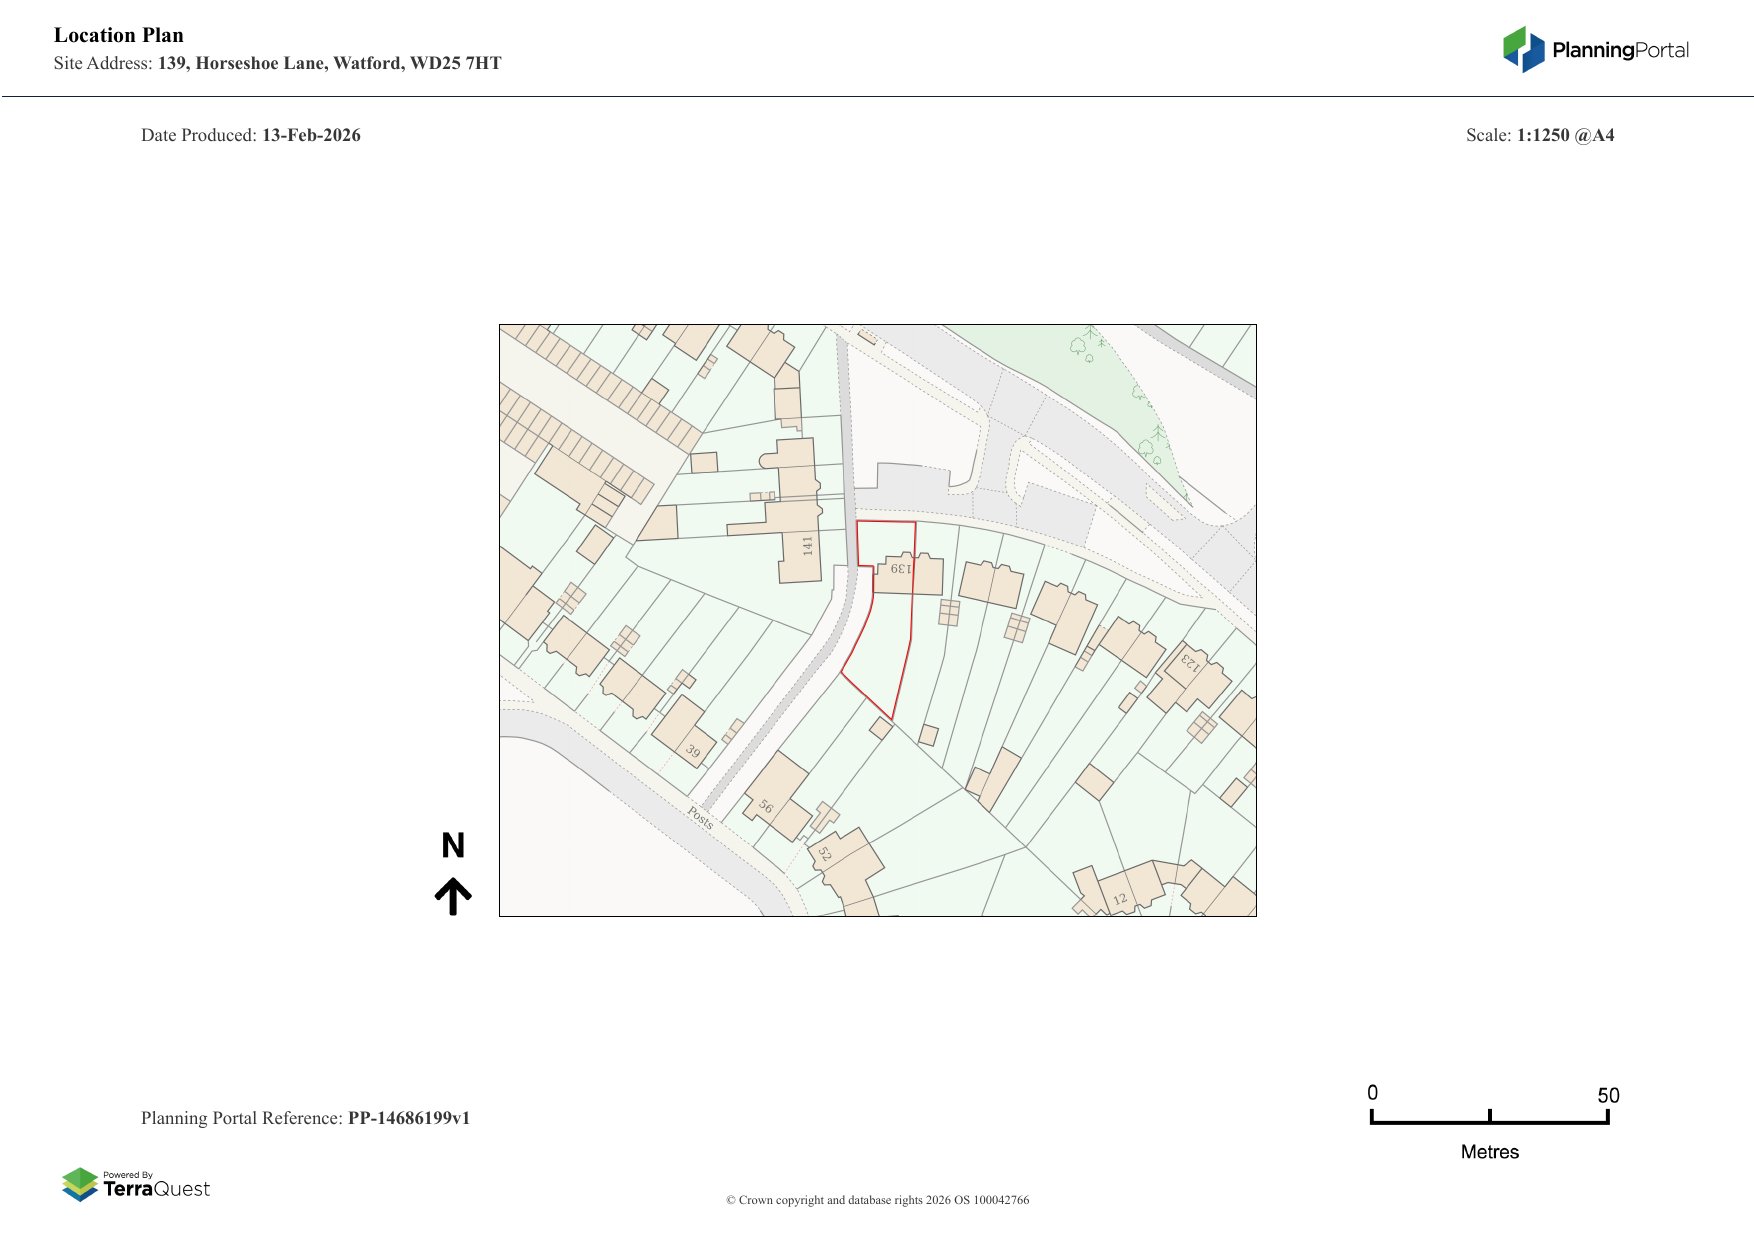The height and width of the screenshot is (1241, 1754).
Task: Click building labelled 12 on map
Action: click(1120, 898)
